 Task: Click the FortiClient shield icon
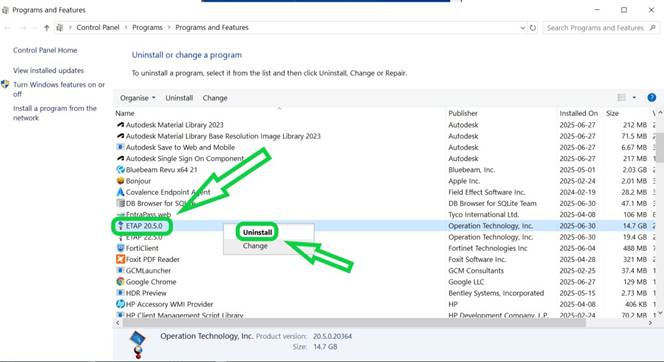click(120, 248)
